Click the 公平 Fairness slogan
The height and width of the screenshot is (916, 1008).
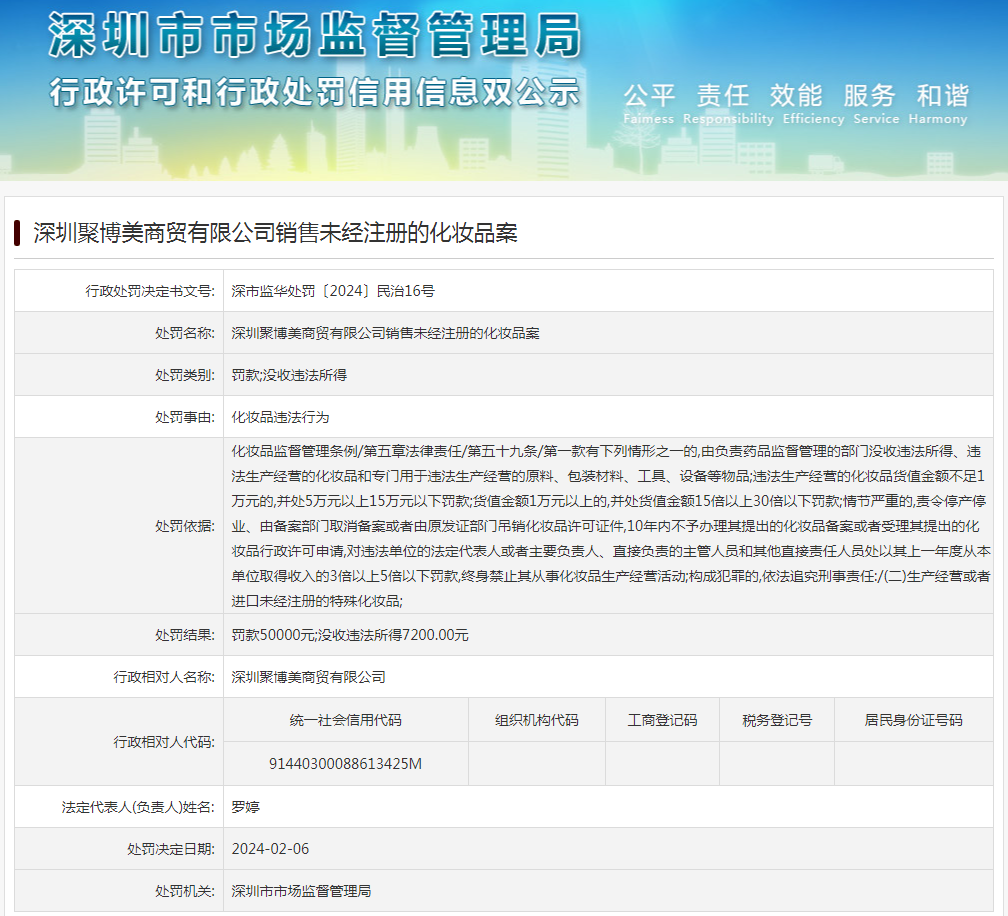[x=649, y=104]
